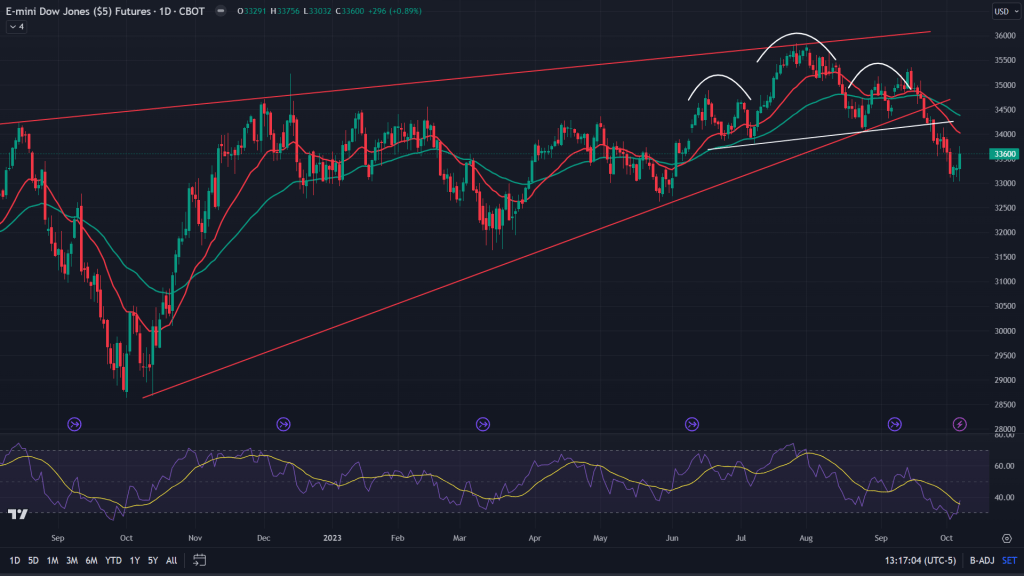1024x576 pixels.
Task: Click the TradingView logo
Action: 17,515
